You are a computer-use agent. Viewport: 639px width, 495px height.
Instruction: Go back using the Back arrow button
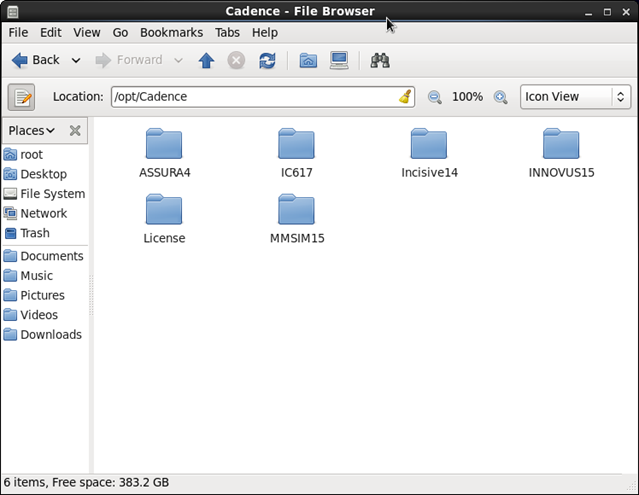pyautogui.click(x=35, y=60)
